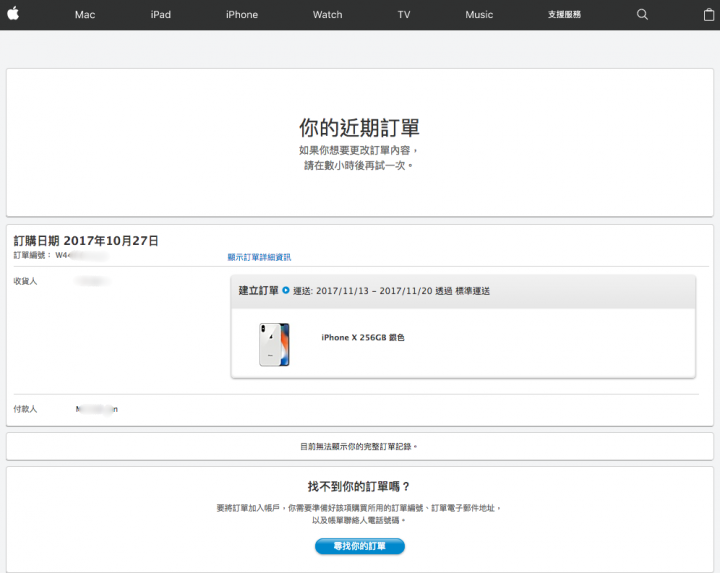
Task: Click the 找不到你的訂單嗎？ heading
Action: [359, 486]
